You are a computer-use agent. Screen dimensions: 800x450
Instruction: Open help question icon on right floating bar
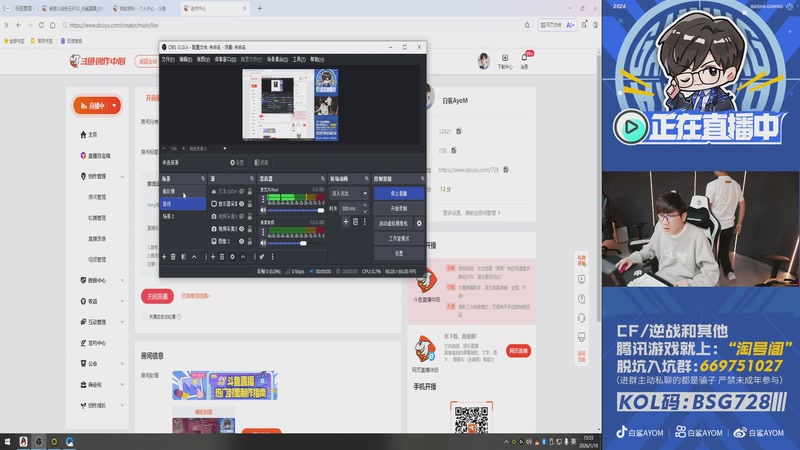(581, 299)
